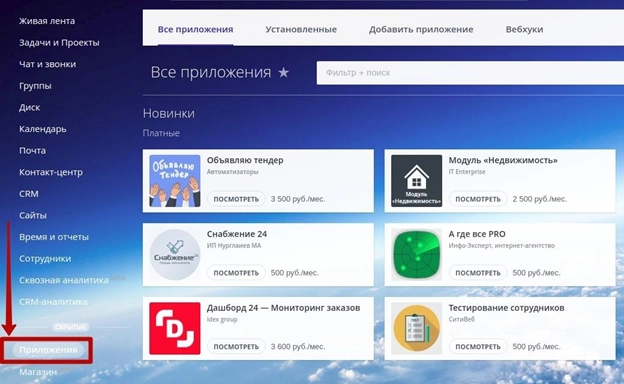Open the Объявляю тендер app icon

click(175, 181)
